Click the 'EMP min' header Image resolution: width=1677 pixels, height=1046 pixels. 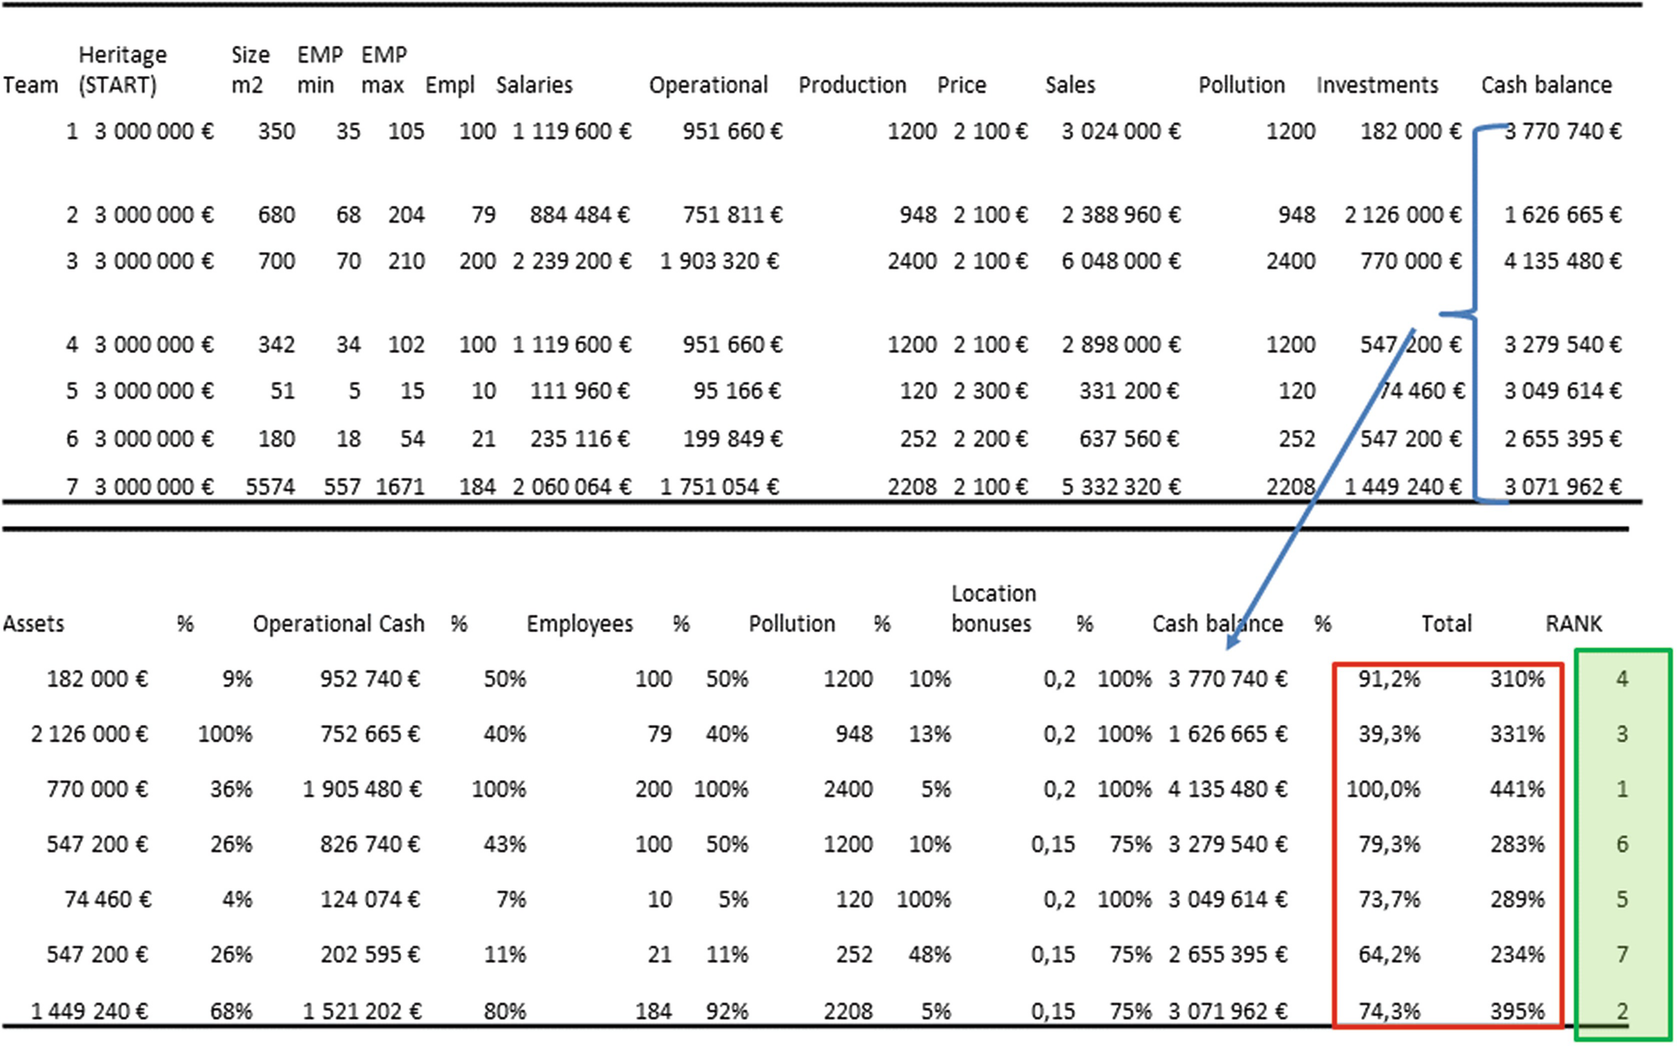(x=319, y=70)
